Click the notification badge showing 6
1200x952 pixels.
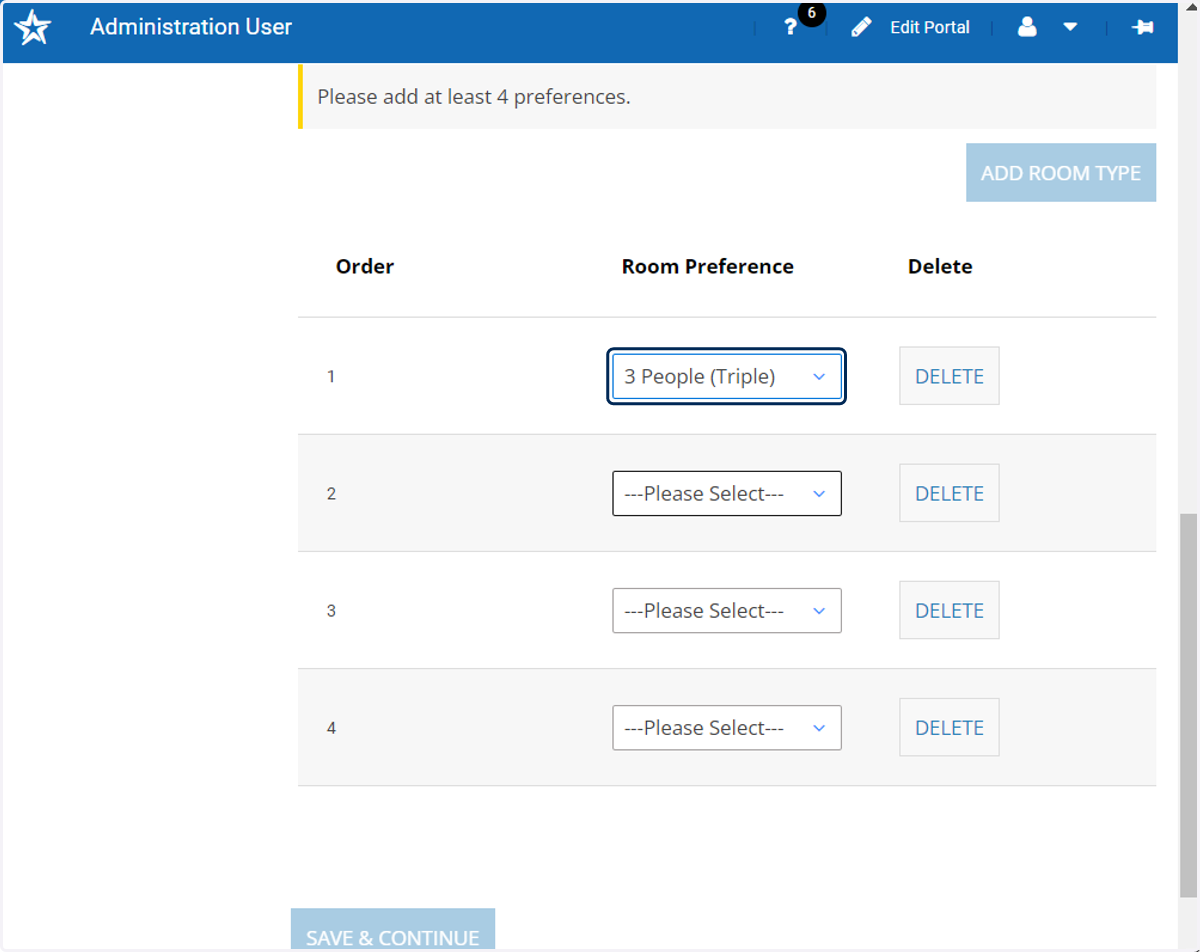tap(811, 14)
